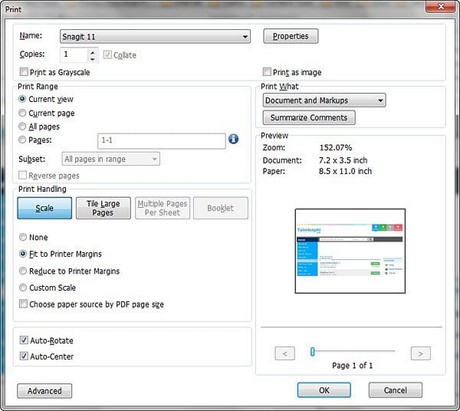
Task: Open the Subset dropdown list
Action: click(x=111, y=159)
